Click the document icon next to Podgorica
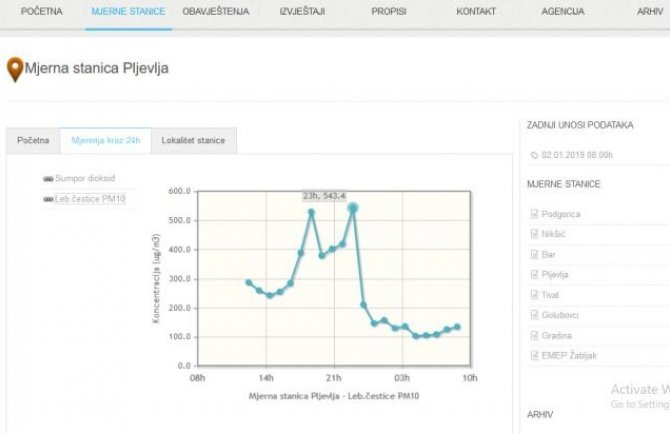Viewport: 670px width, 433px height. pos(534,214)
